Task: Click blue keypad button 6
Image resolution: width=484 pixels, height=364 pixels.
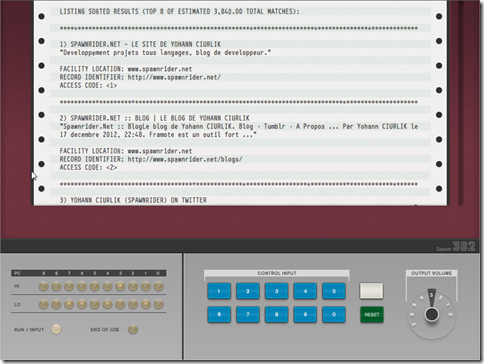Action: click(x=219, y=314)
